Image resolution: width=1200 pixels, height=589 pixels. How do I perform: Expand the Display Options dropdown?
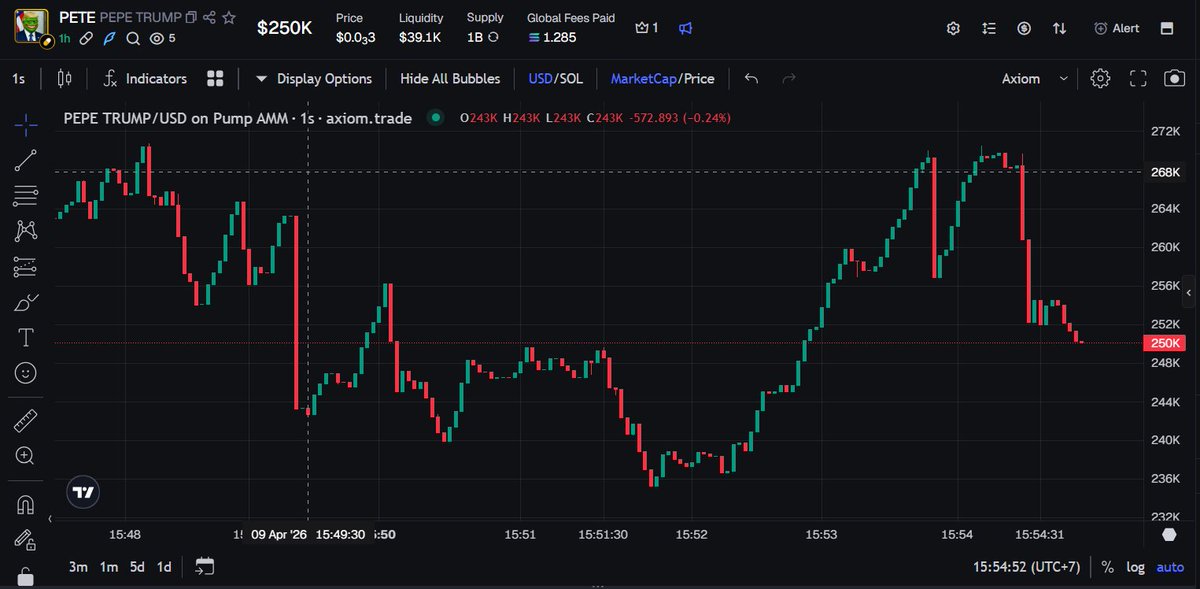click(x=313, y=78)
